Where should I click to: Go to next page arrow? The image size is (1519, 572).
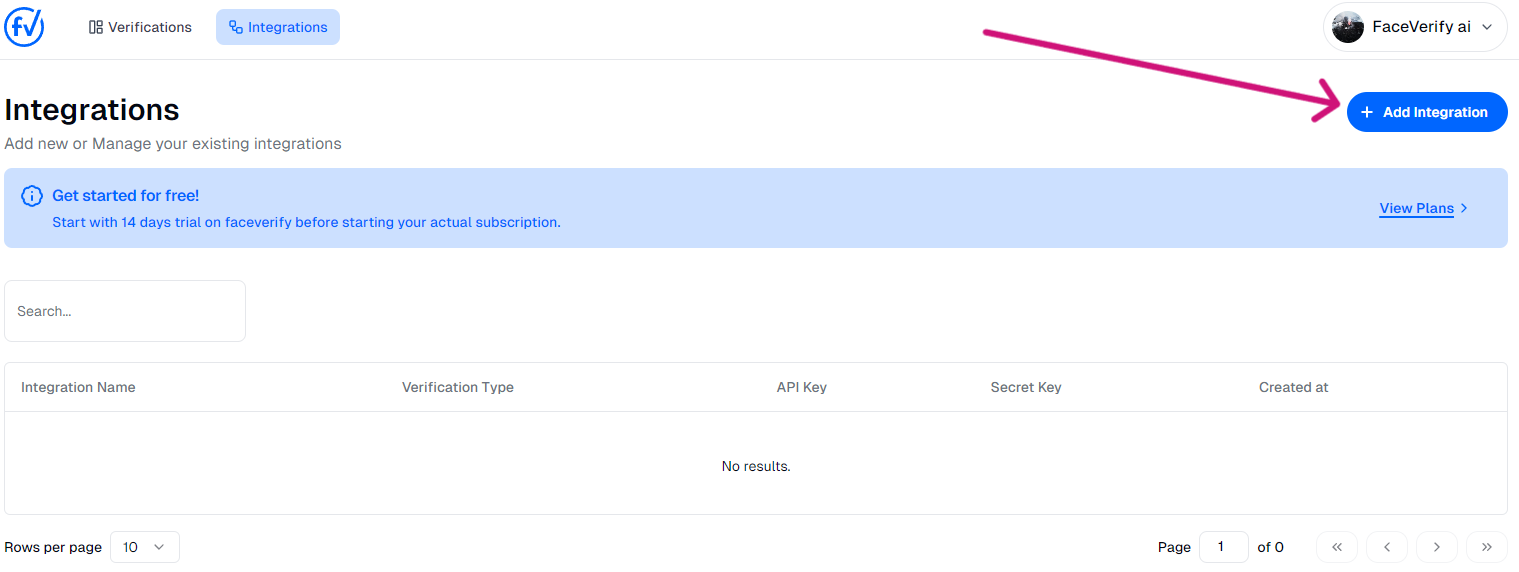1437,547
